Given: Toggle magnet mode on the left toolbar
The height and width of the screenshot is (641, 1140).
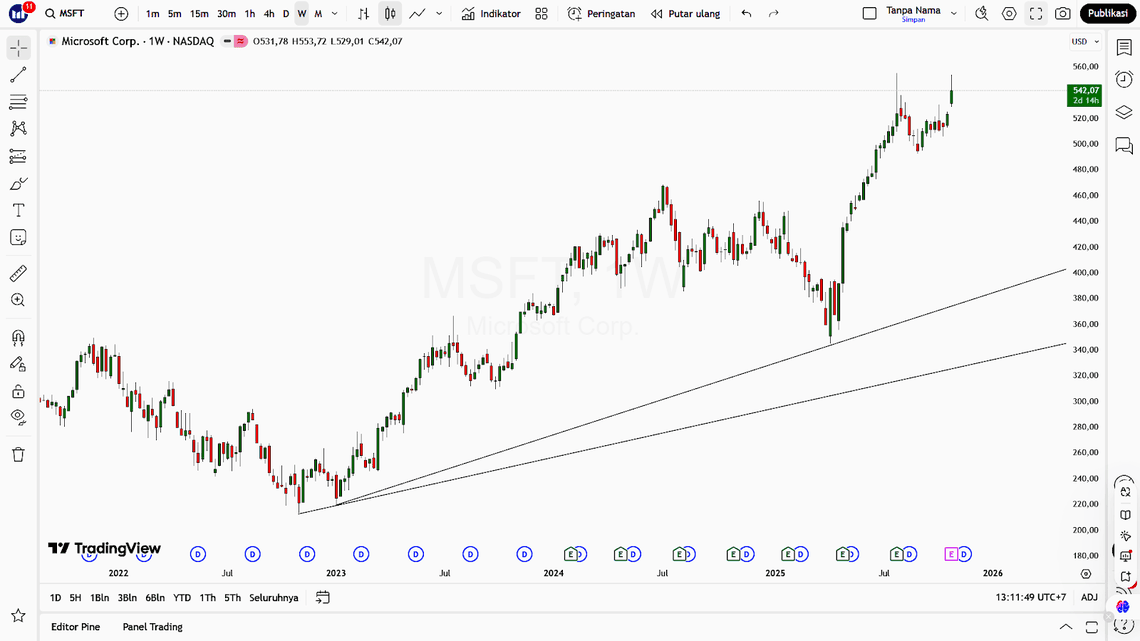Looking at the screenshot, I should point(18,338).
